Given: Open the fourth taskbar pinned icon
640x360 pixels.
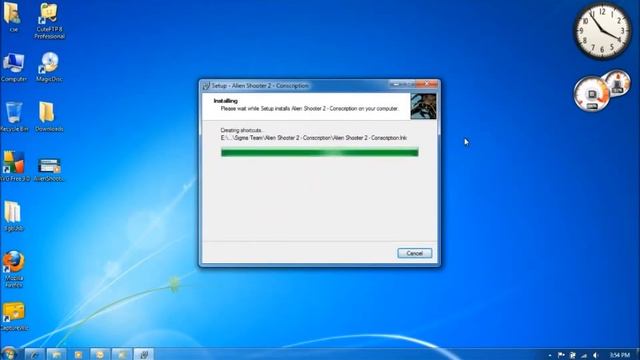Looking at the screenshot, I should pyautogui.click(x=100, y=354).
